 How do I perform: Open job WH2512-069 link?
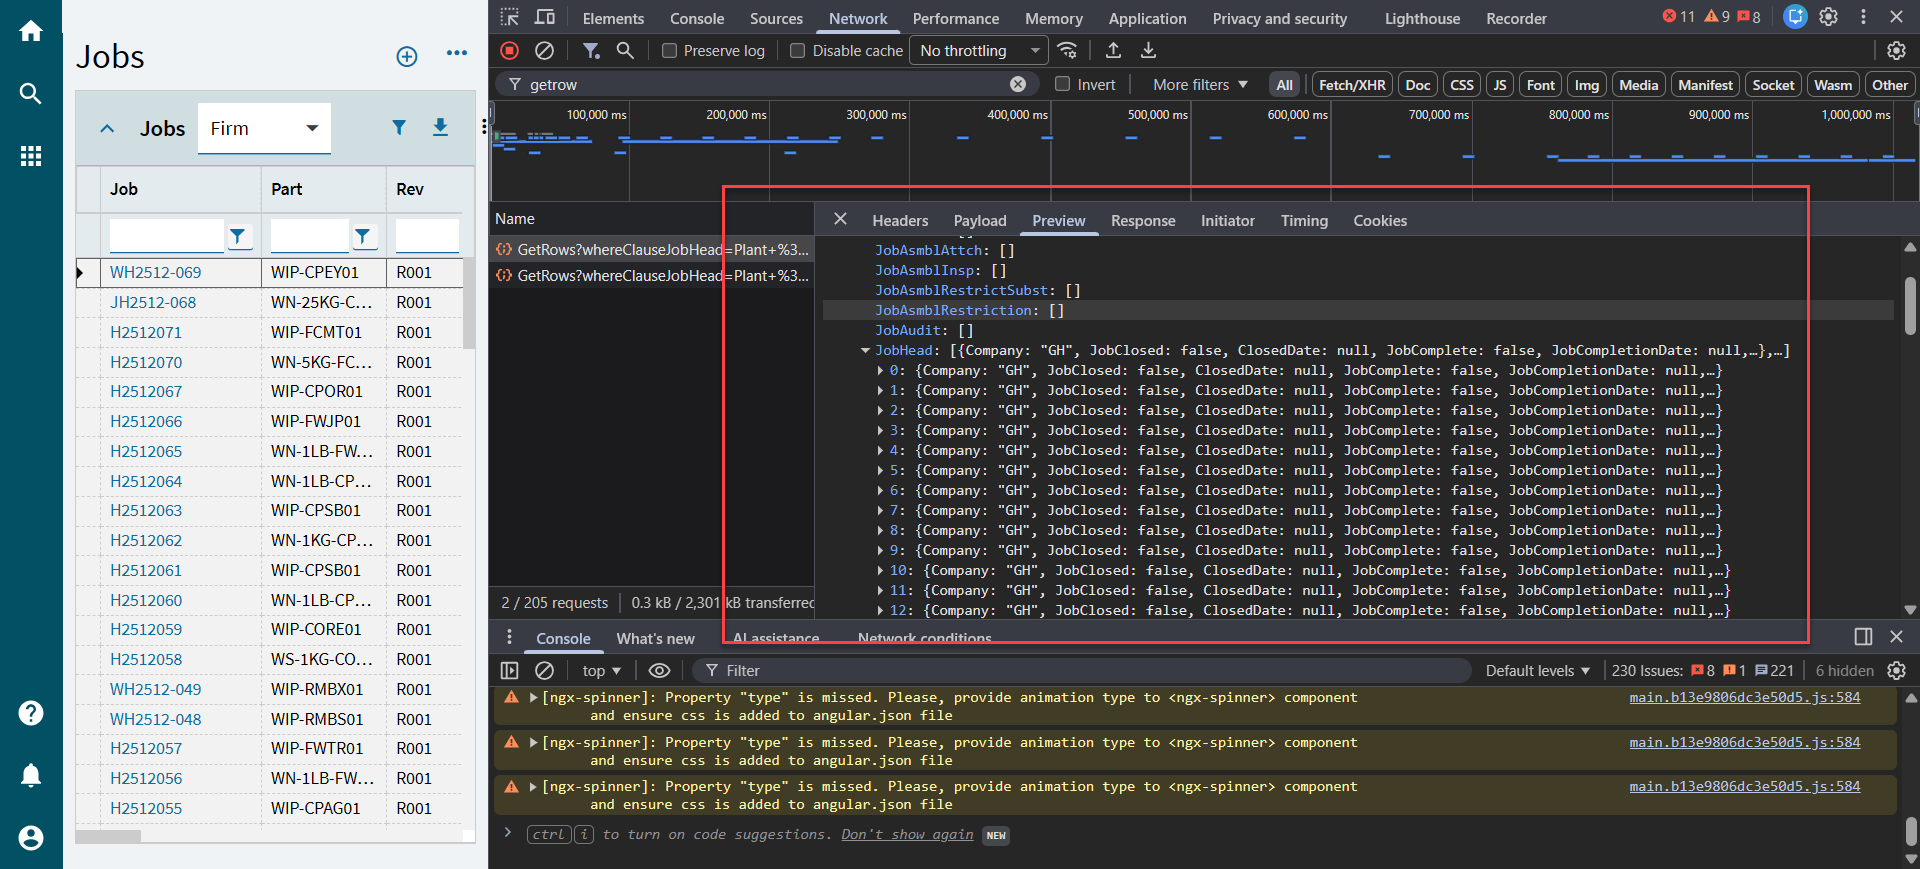click(155, 272)
